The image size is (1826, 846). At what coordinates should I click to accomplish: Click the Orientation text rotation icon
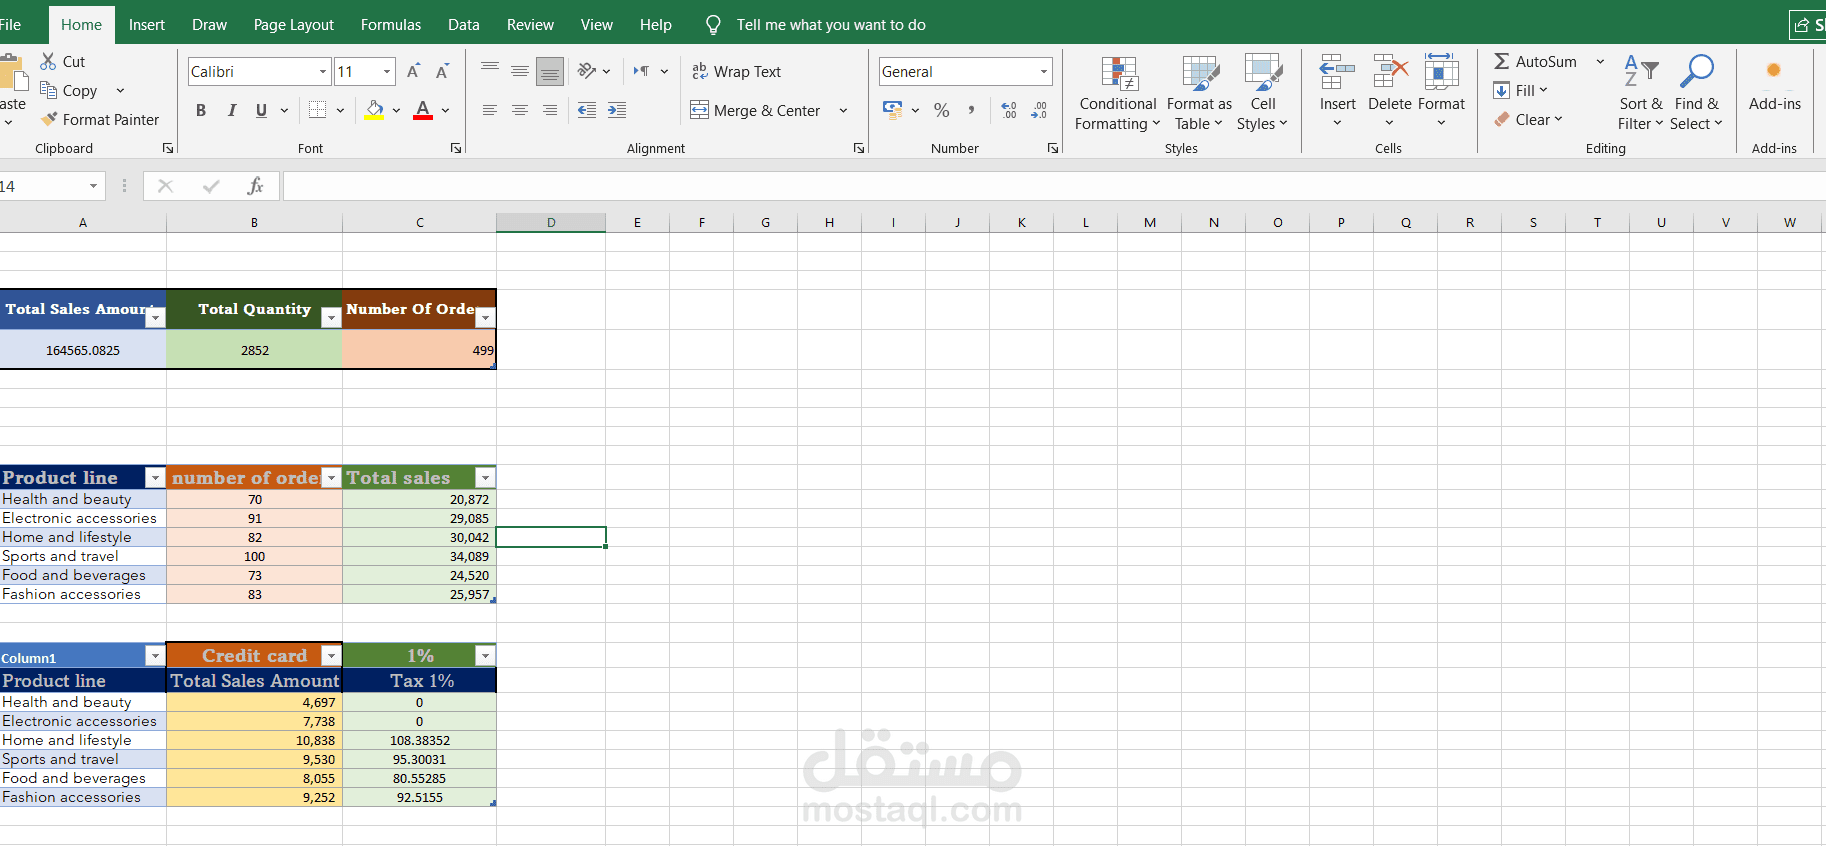[587, 71]
